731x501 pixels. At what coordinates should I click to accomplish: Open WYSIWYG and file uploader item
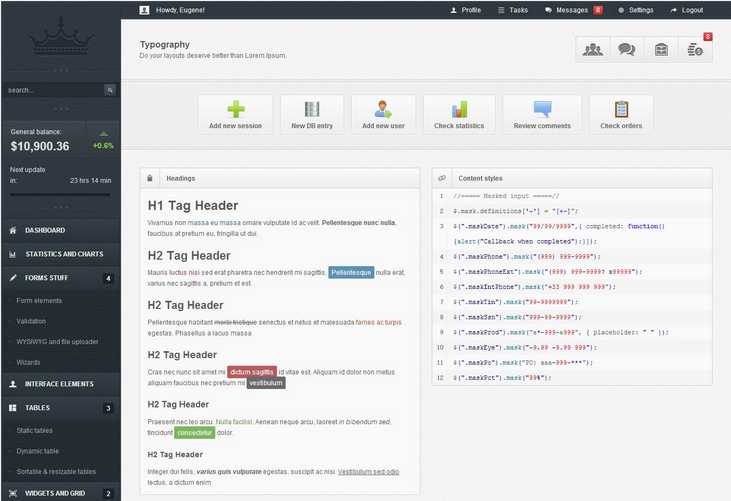click(57, 342)
